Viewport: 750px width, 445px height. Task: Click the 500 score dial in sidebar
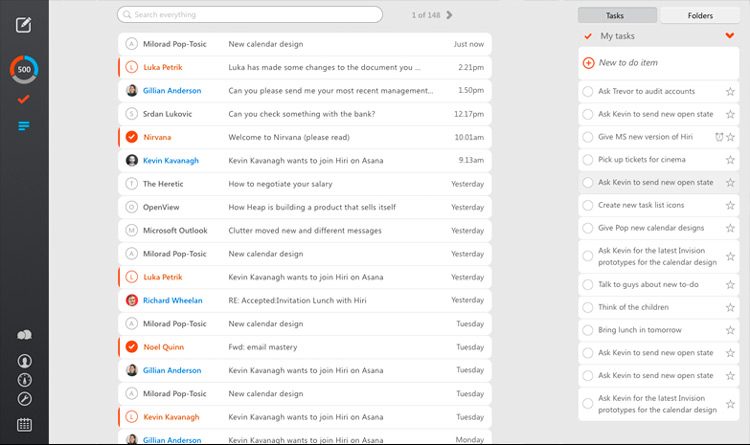[24, 69]
